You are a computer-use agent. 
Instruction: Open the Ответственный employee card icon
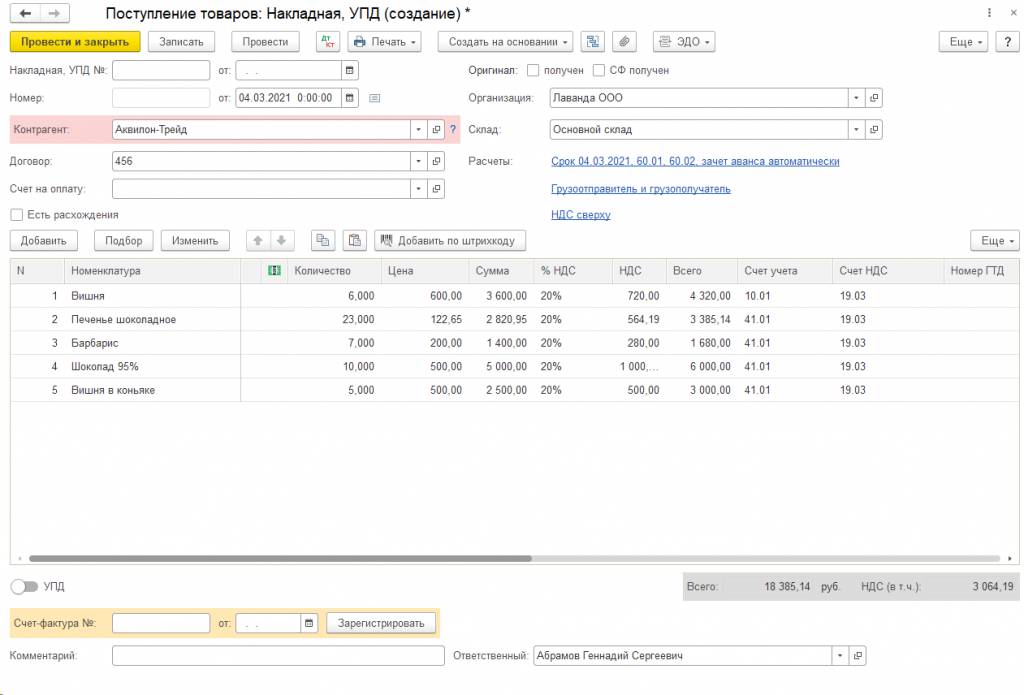coord(857,655)
